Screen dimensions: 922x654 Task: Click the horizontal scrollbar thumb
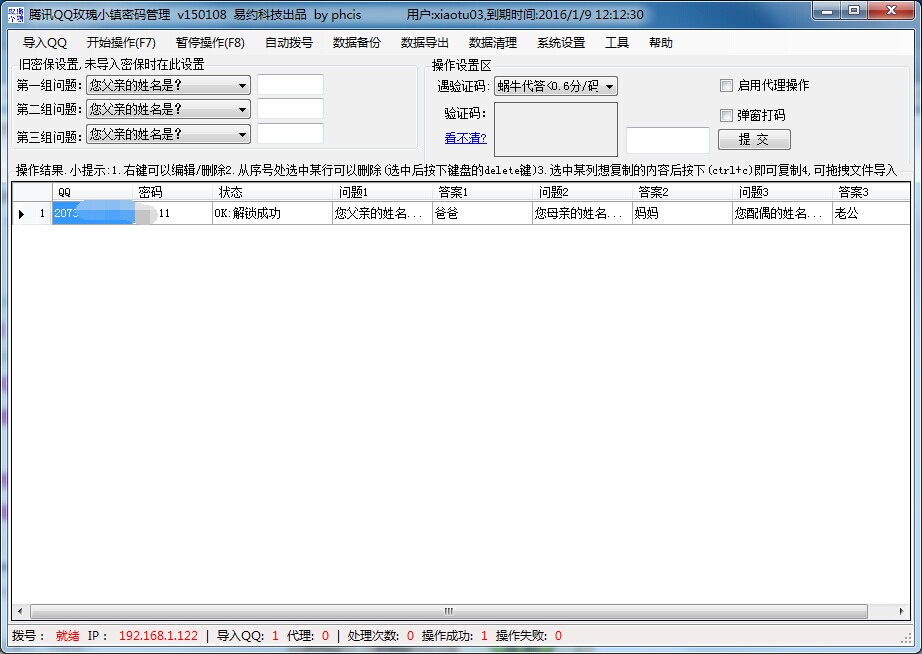point(449,611)
